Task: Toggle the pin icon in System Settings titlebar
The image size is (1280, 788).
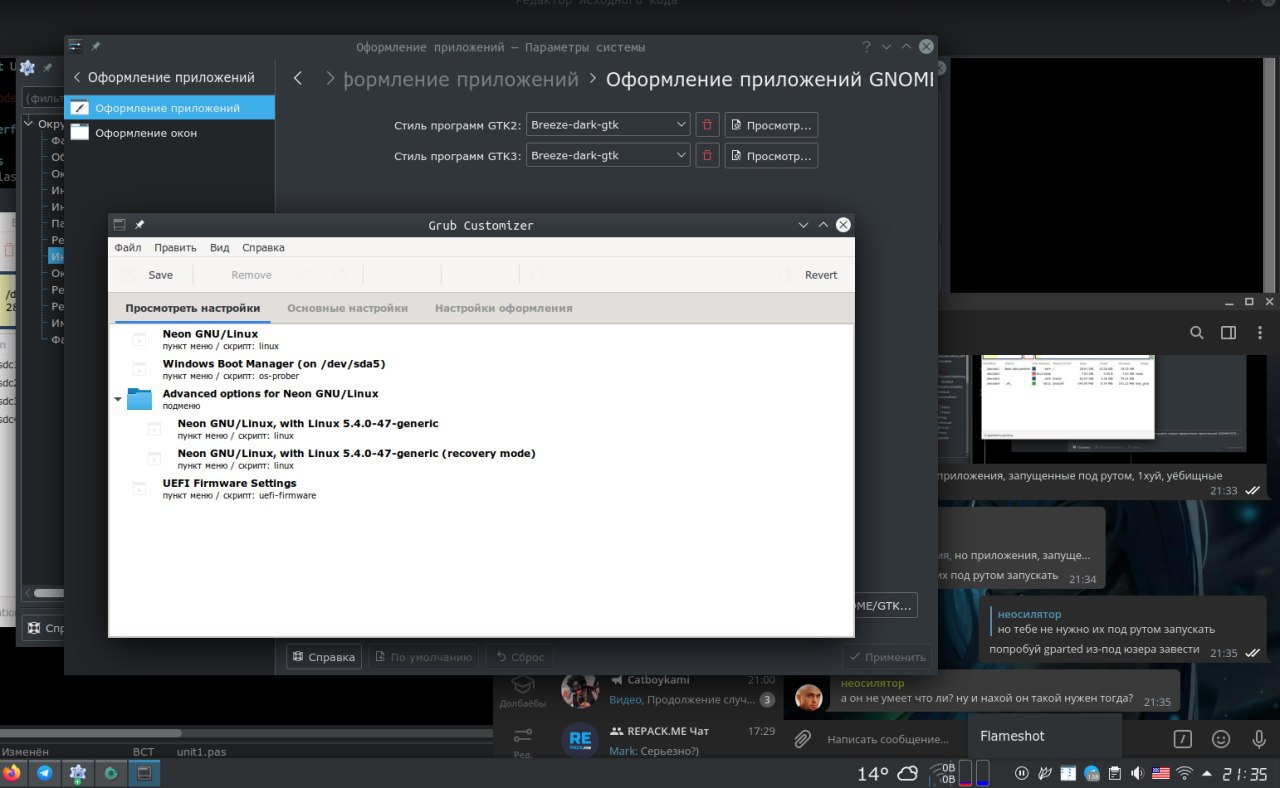Action: 96,46
